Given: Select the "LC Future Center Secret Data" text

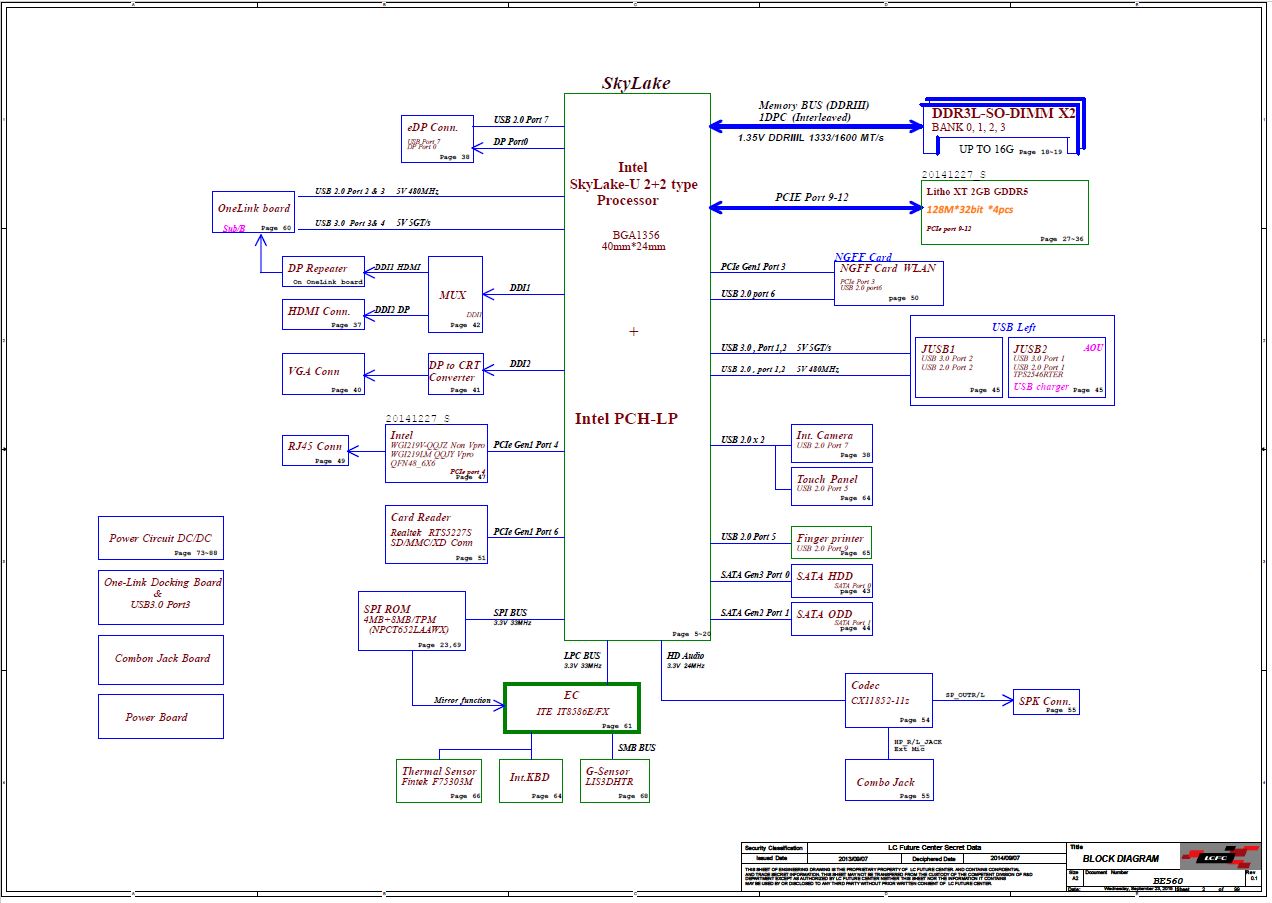Looking at the screenshot, I should (x=935, y=848).
